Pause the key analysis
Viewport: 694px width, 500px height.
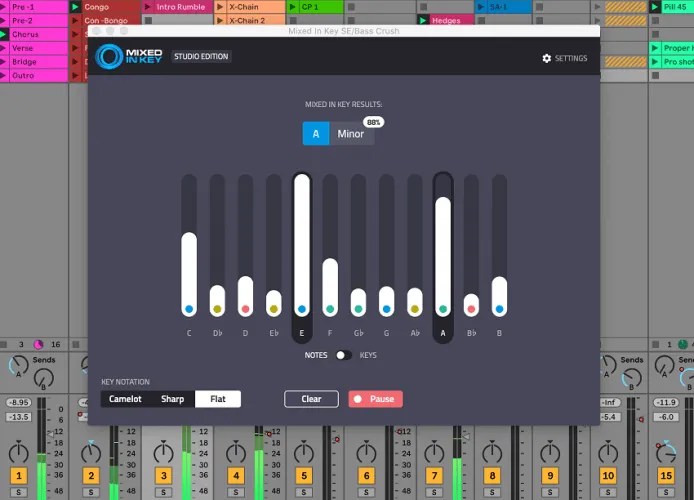[x=375, y=399]
